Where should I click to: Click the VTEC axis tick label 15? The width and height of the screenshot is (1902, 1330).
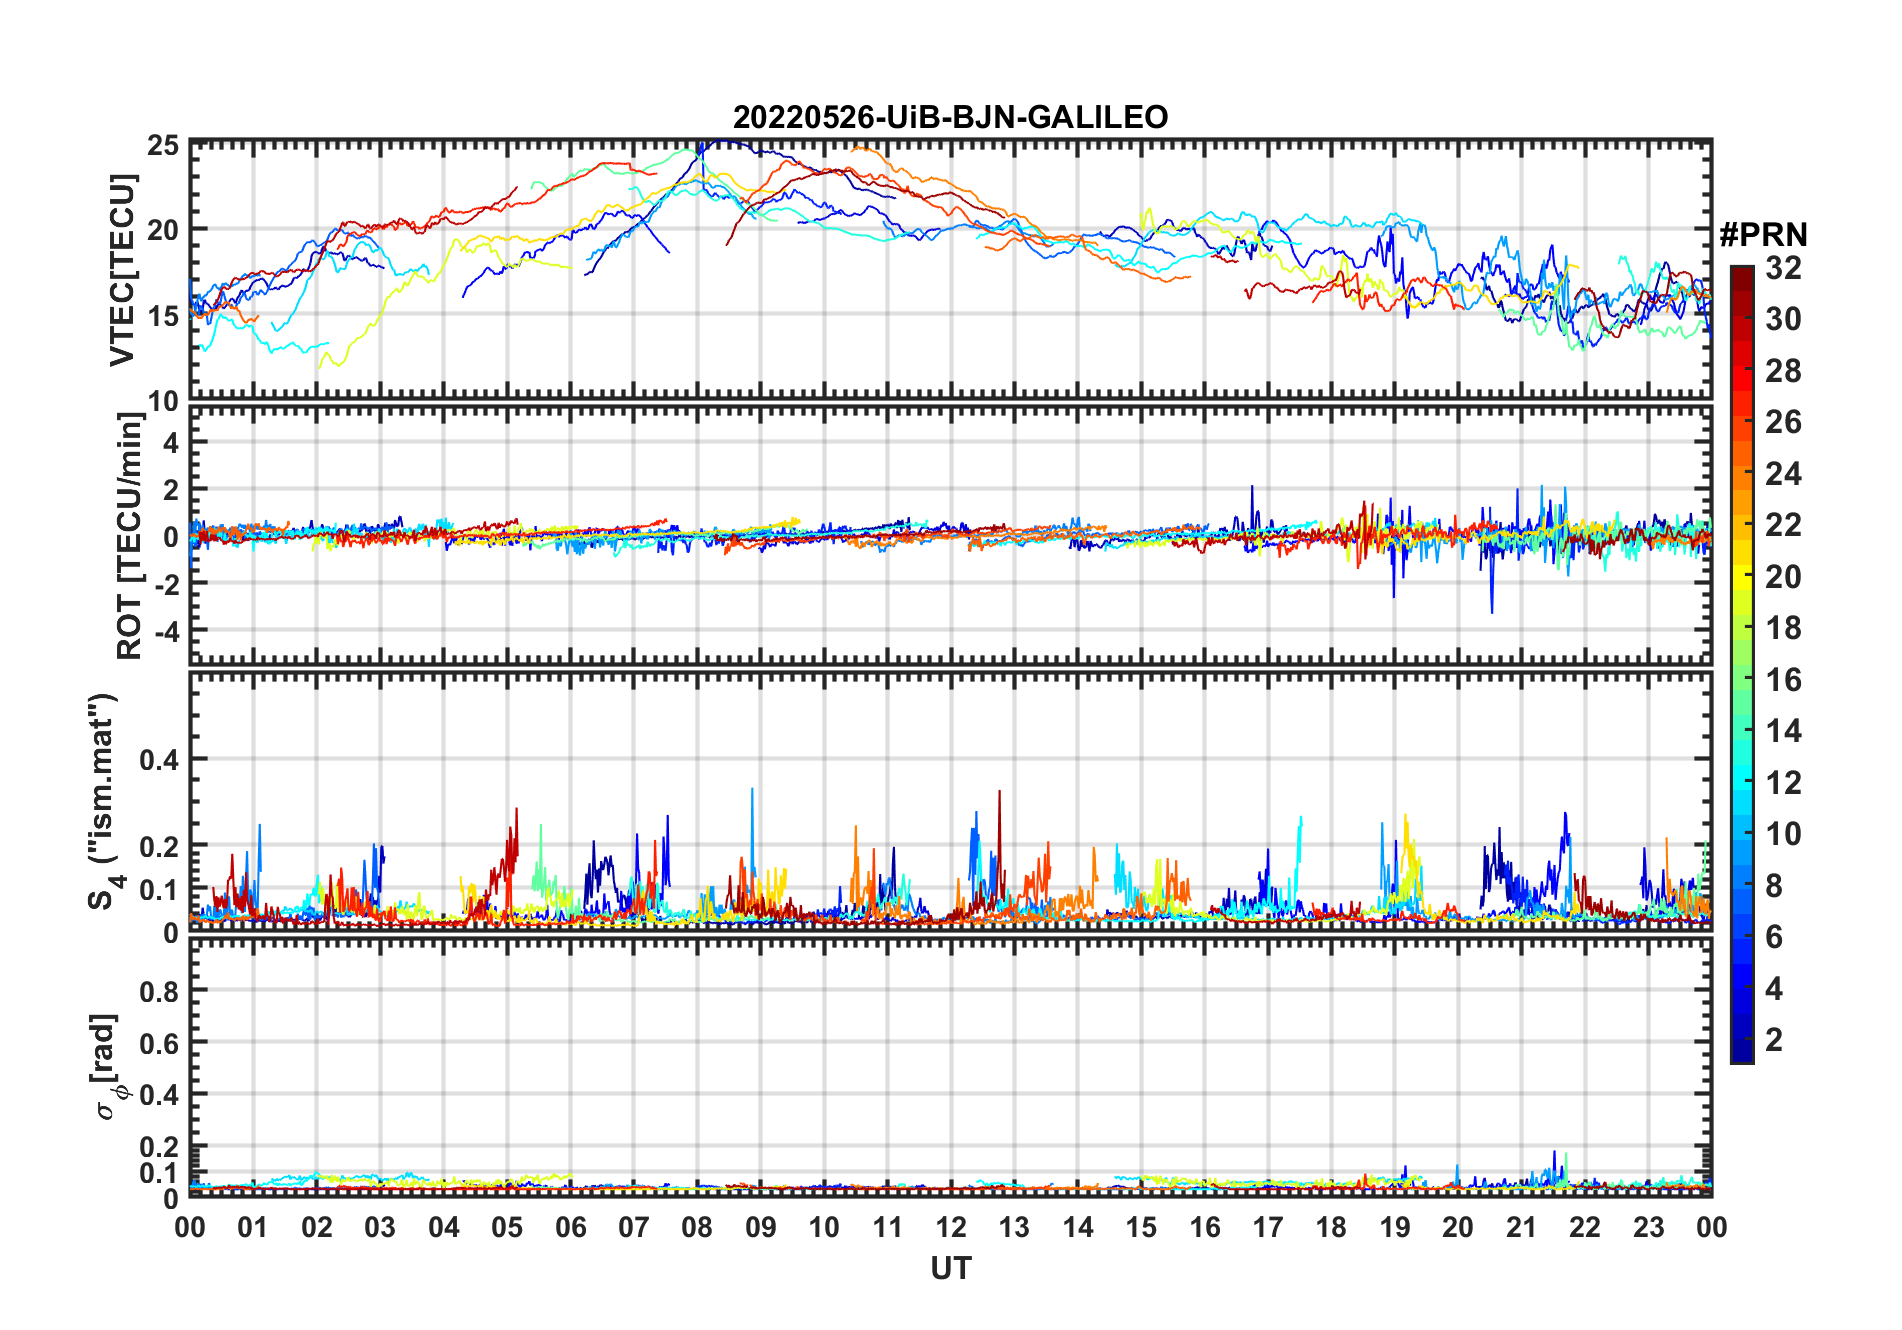(x=163, y=317)
